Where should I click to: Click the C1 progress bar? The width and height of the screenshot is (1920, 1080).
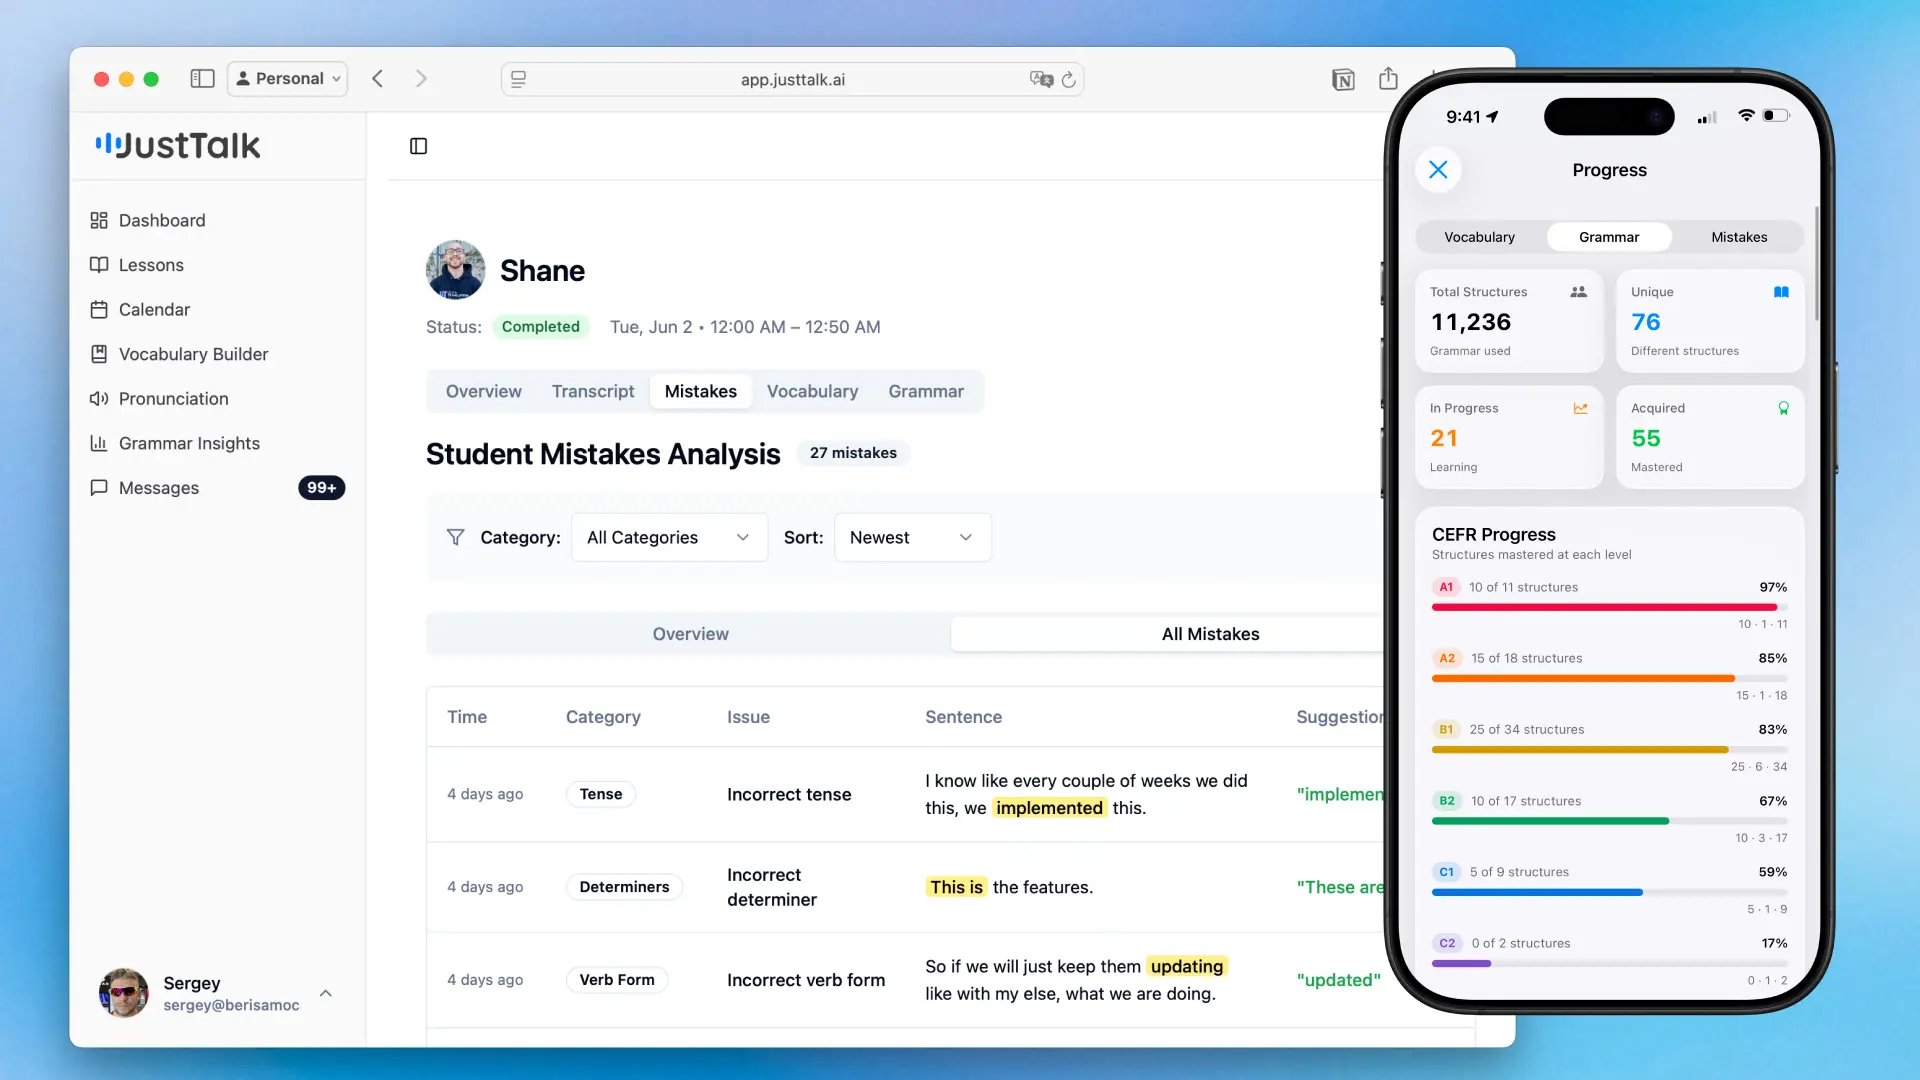coord(1609,892)
